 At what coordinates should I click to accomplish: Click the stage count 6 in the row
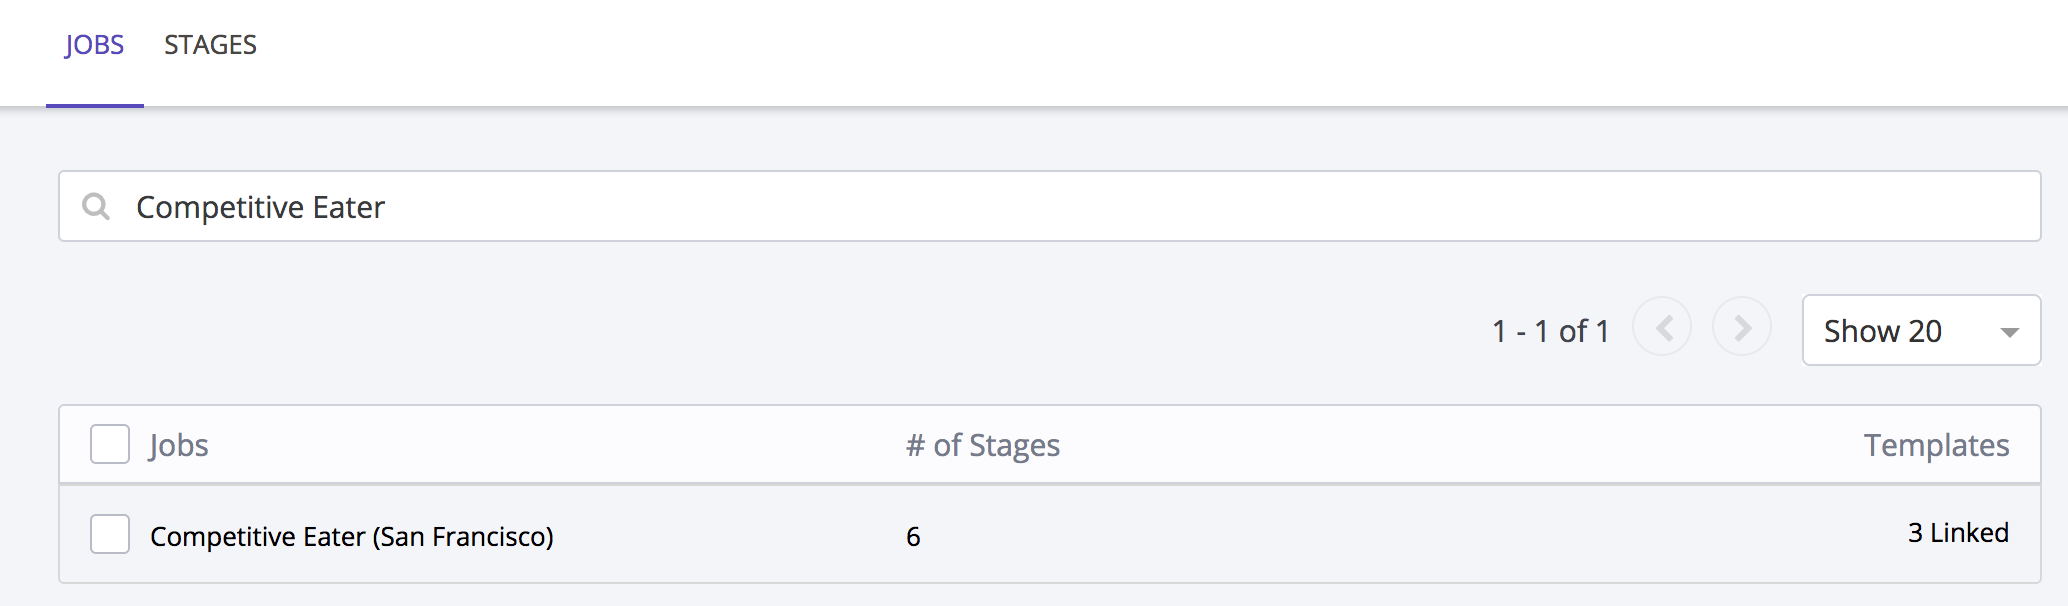point(913,537)
